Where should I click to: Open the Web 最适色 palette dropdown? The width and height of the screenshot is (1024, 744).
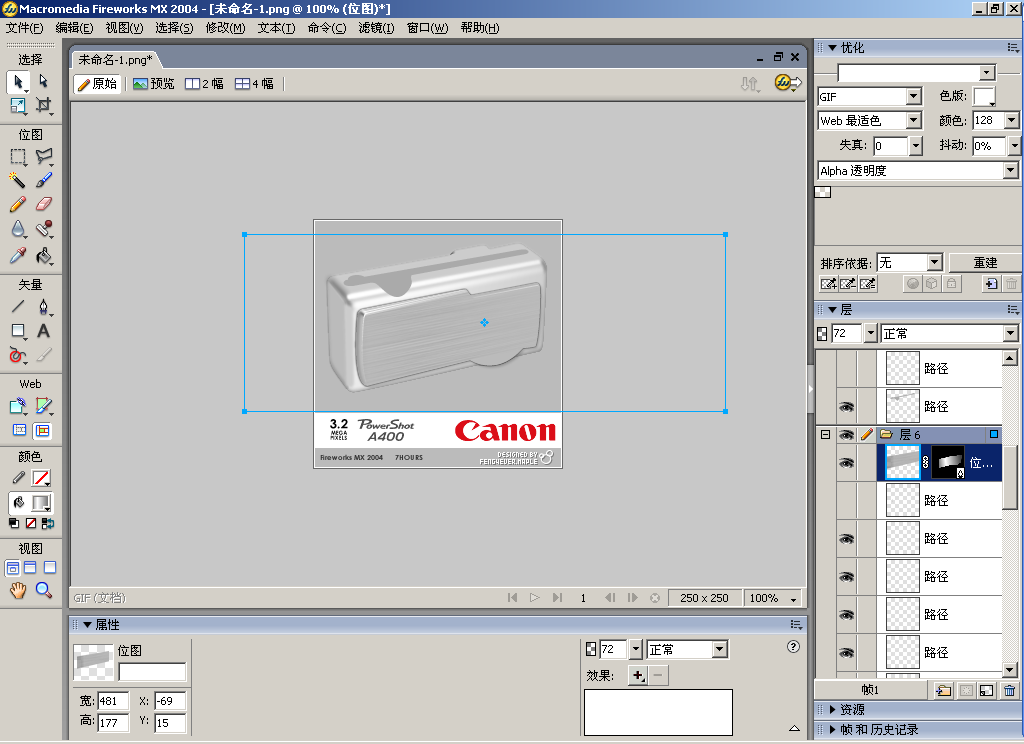(x=914, y=121)
